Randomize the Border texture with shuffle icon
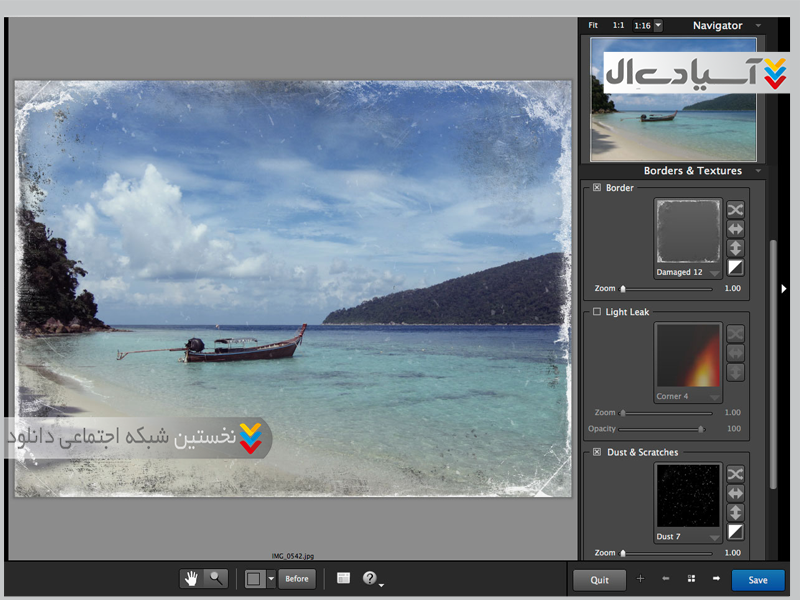 (735, 210)
